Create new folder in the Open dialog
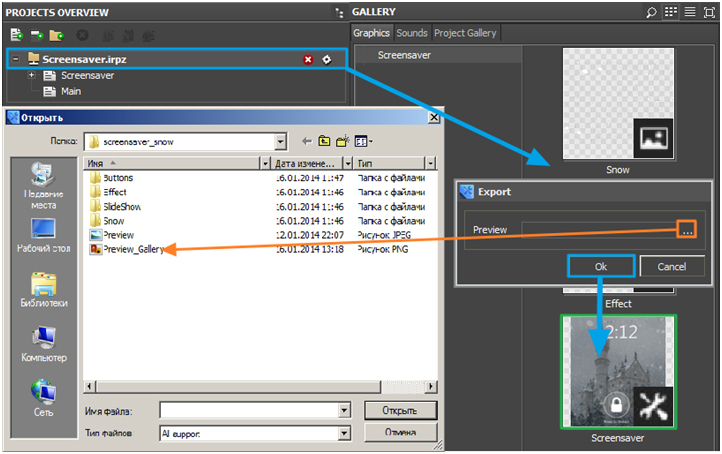 tap(342, 142)
